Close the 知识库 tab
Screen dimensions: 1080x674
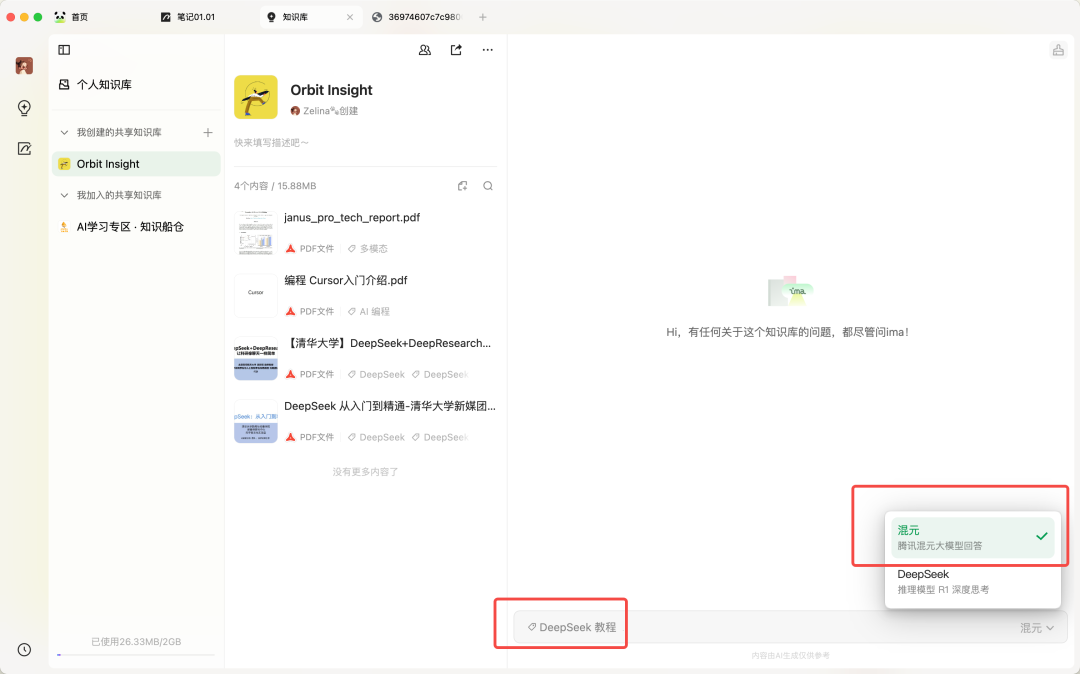(x=350, y=17)
